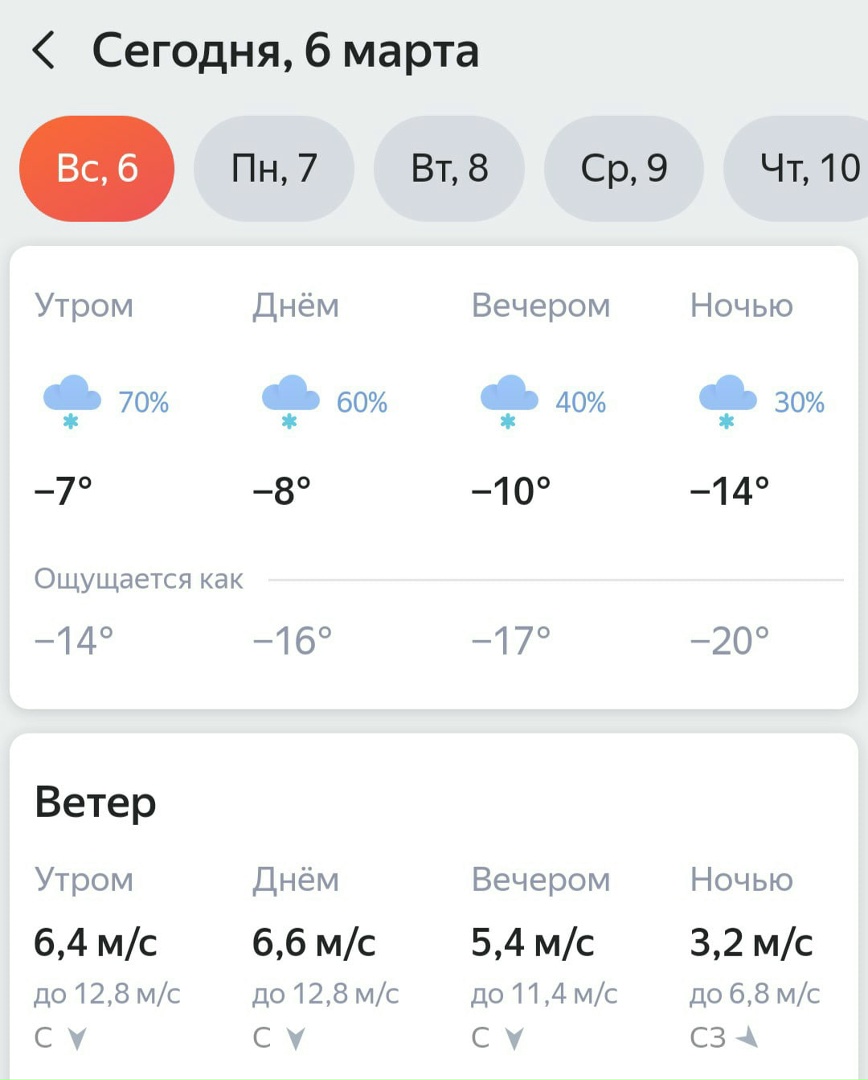Tap the morning wind direction arrow

coord(77,1039)
